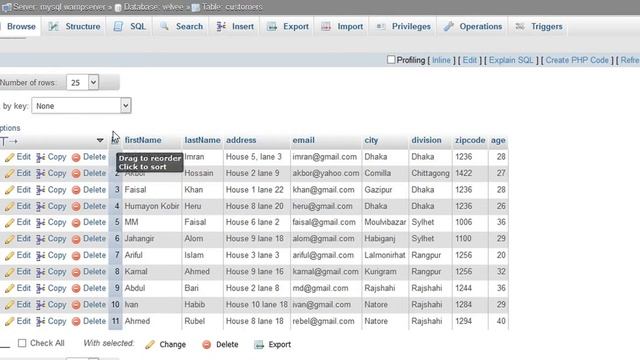Image resolution: width=640 pixels, height=360 pixels.
Task: Click the copy icon in Ahmed Rubel row
Action: (40, 322)
